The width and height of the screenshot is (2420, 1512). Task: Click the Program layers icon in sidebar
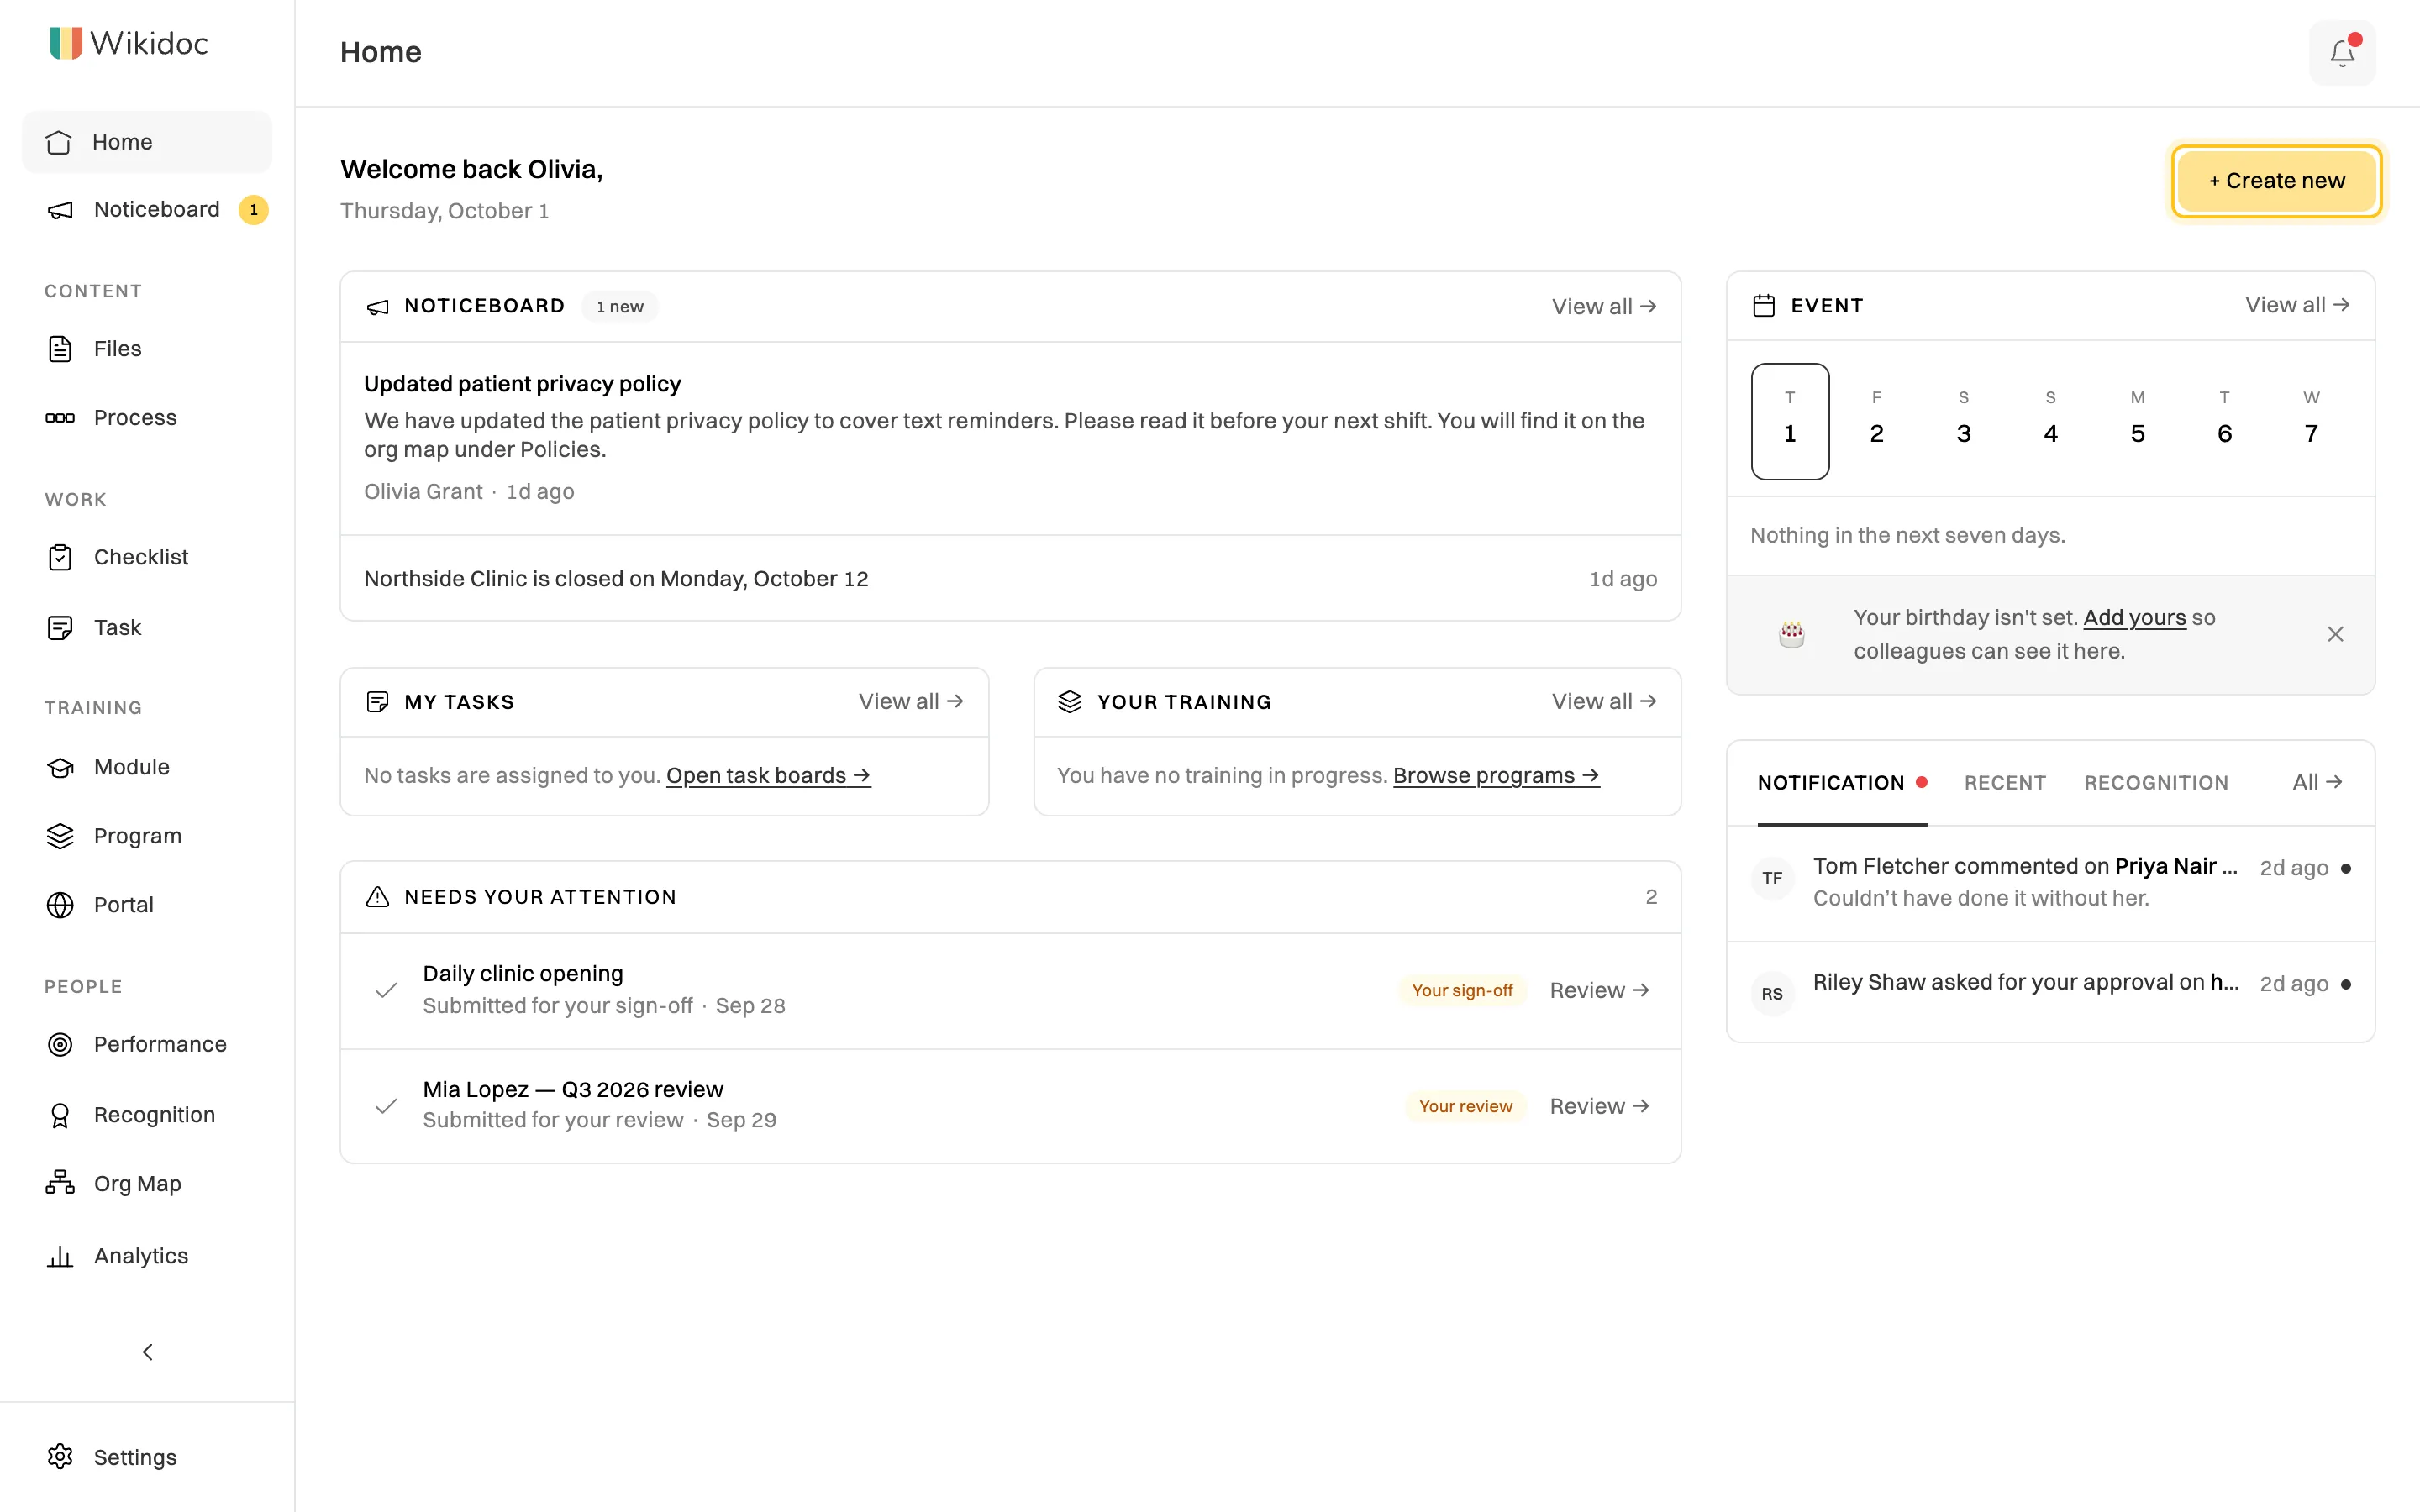[60, 836]
